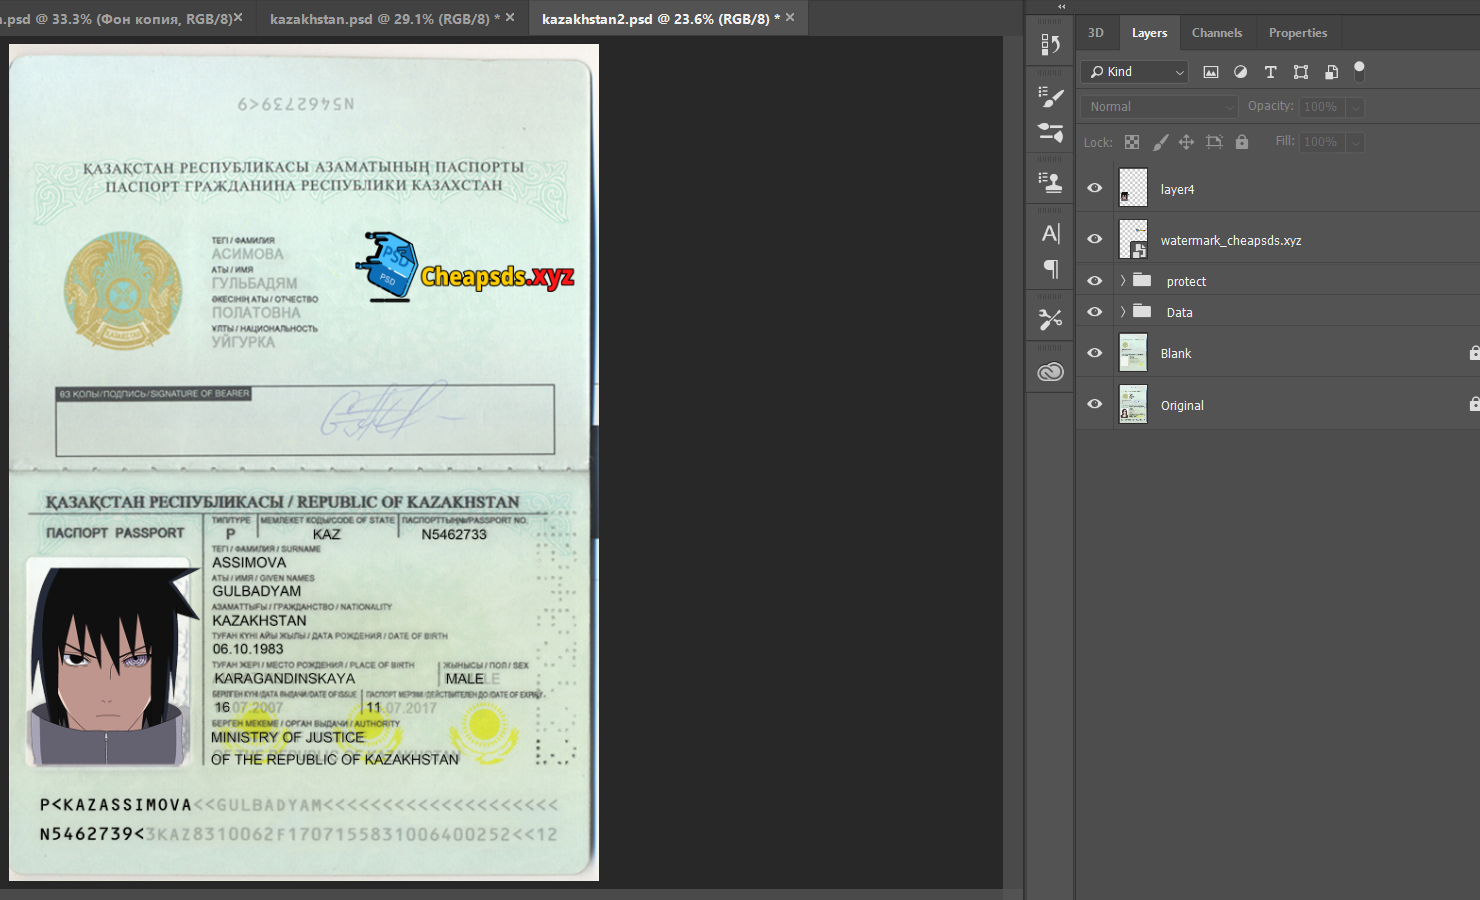
Task: Open the Kind filter dropdown
Action: click(x=1136, y=72)
